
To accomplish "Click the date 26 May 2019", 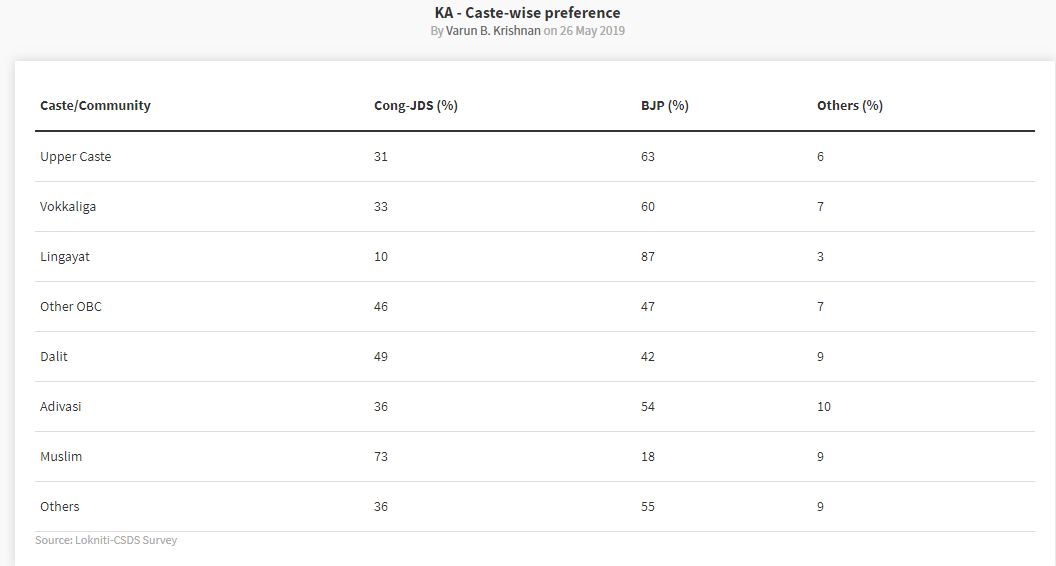I will [x=592, y=31].
